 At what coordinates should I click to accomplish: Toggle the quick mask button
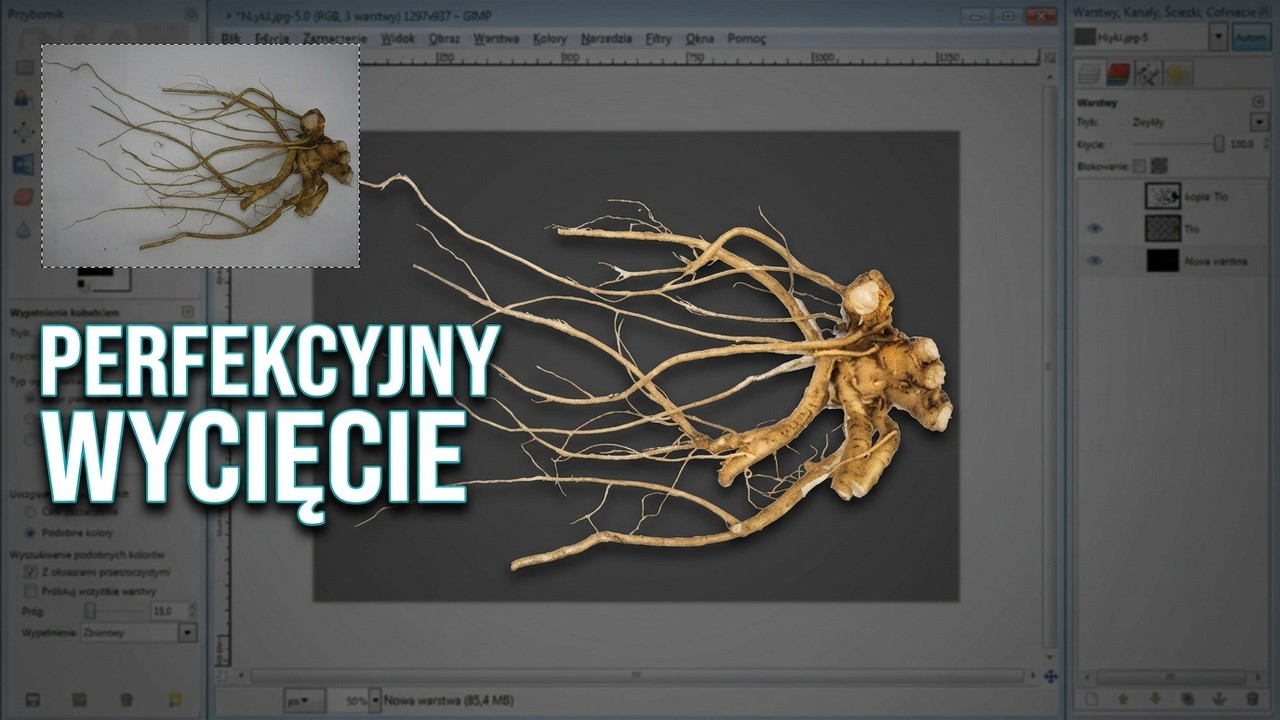pos(225,677)
